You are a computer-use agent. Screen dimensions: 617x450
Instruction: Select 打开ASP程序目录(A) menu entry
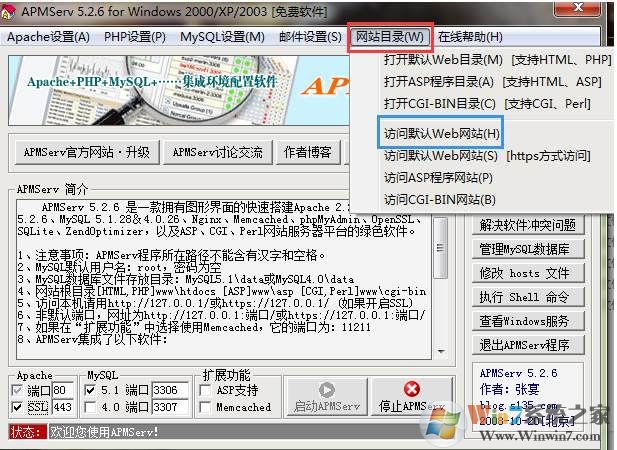pyautogui.click(x=493, y=82)
